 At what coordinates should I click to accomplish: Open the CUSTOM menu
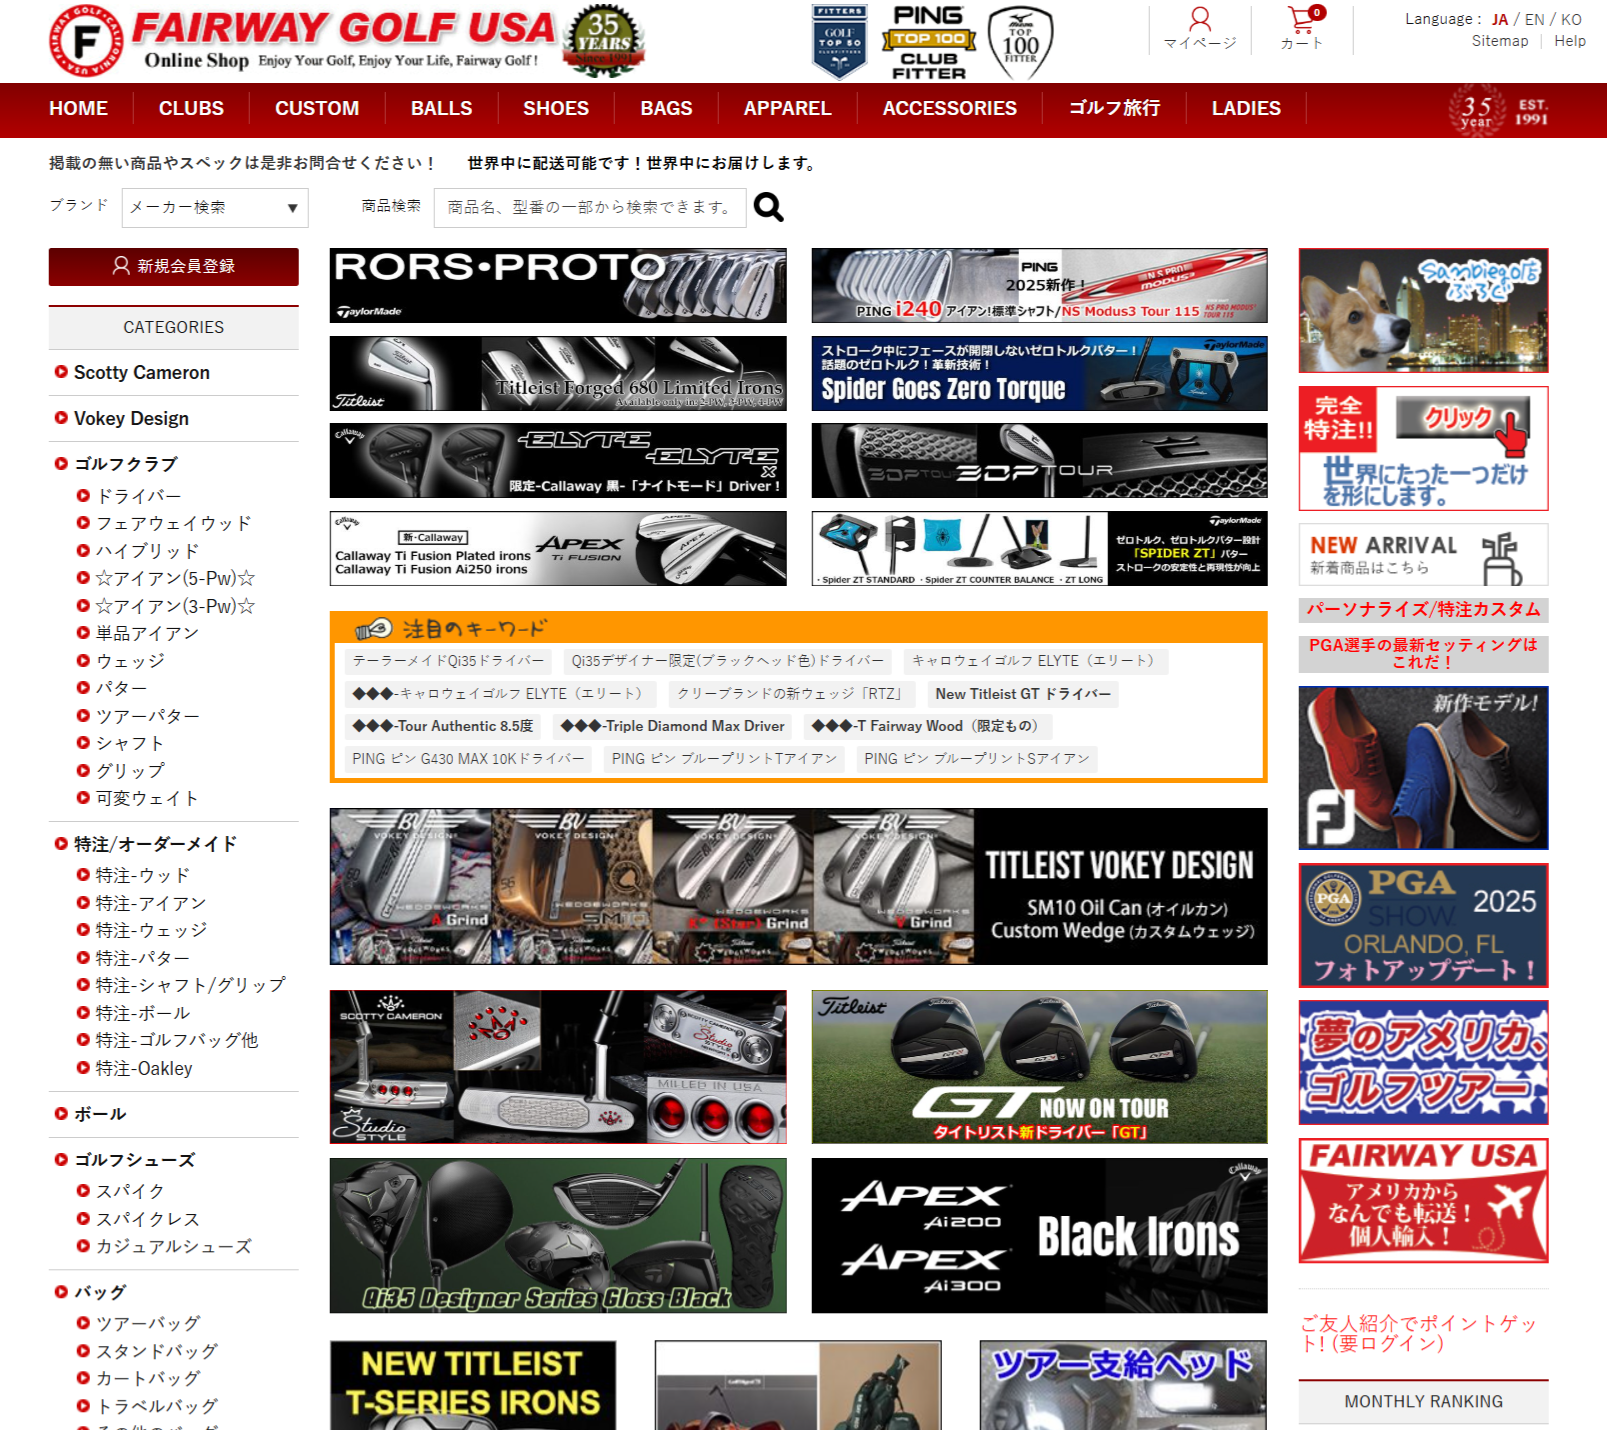pos(317,108)
